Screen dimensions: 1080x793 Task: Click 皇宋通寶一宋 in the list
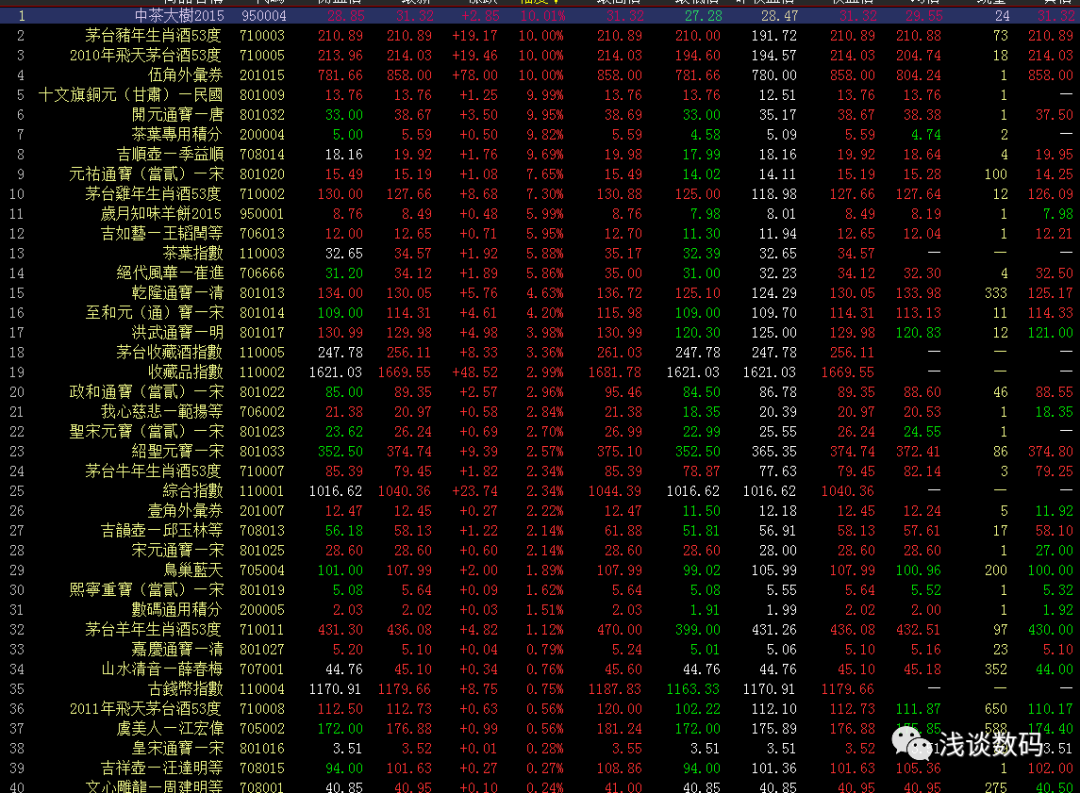click(x=178, y=749)
